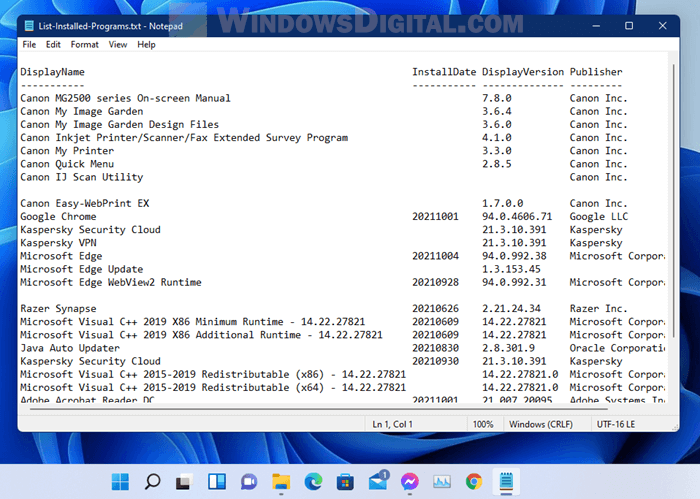
Task: Click the Google Chrome entry in the list
Action: click(58, 216)
